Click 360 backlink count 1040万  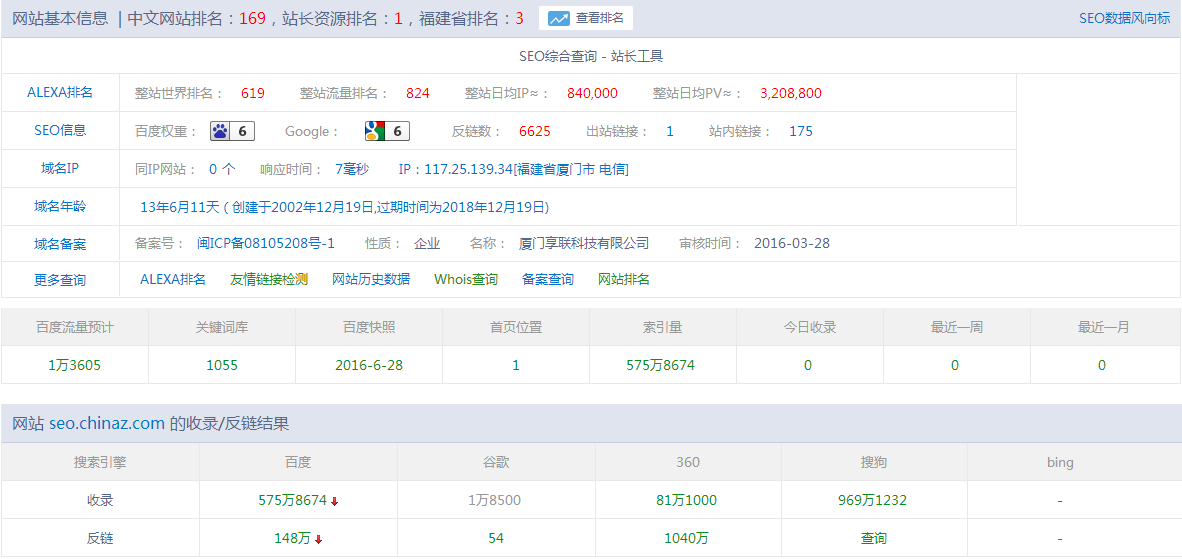click(686, 539)
